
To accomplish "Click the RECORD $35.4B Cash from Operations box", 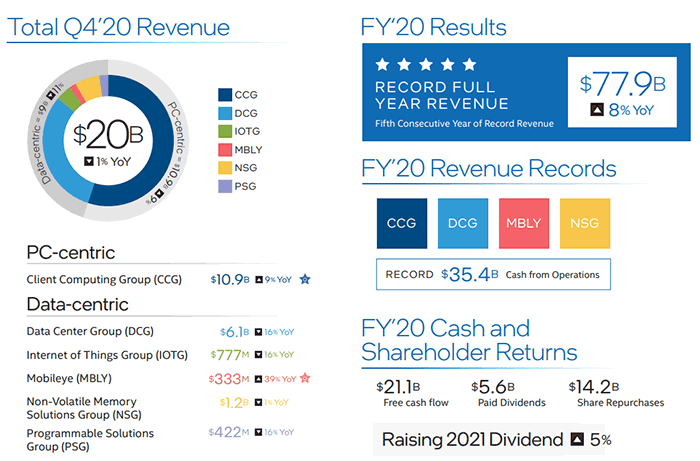I will (x=493, y=274).
